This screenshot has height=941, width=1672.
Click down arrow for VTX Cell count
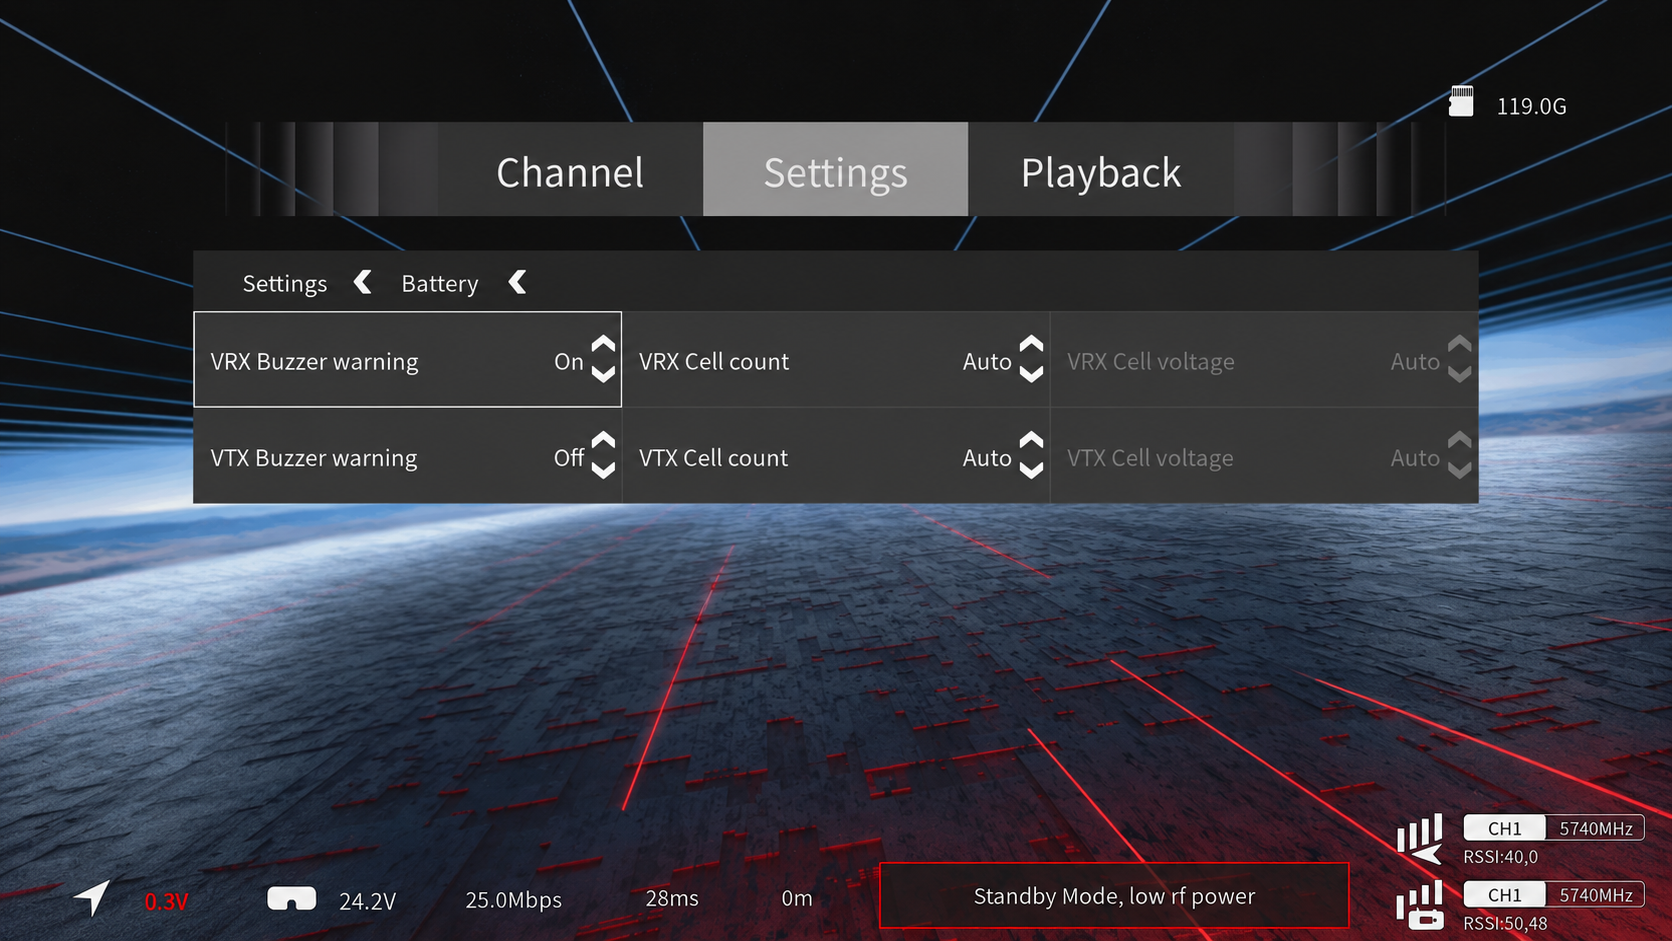tap(1031, 470)
